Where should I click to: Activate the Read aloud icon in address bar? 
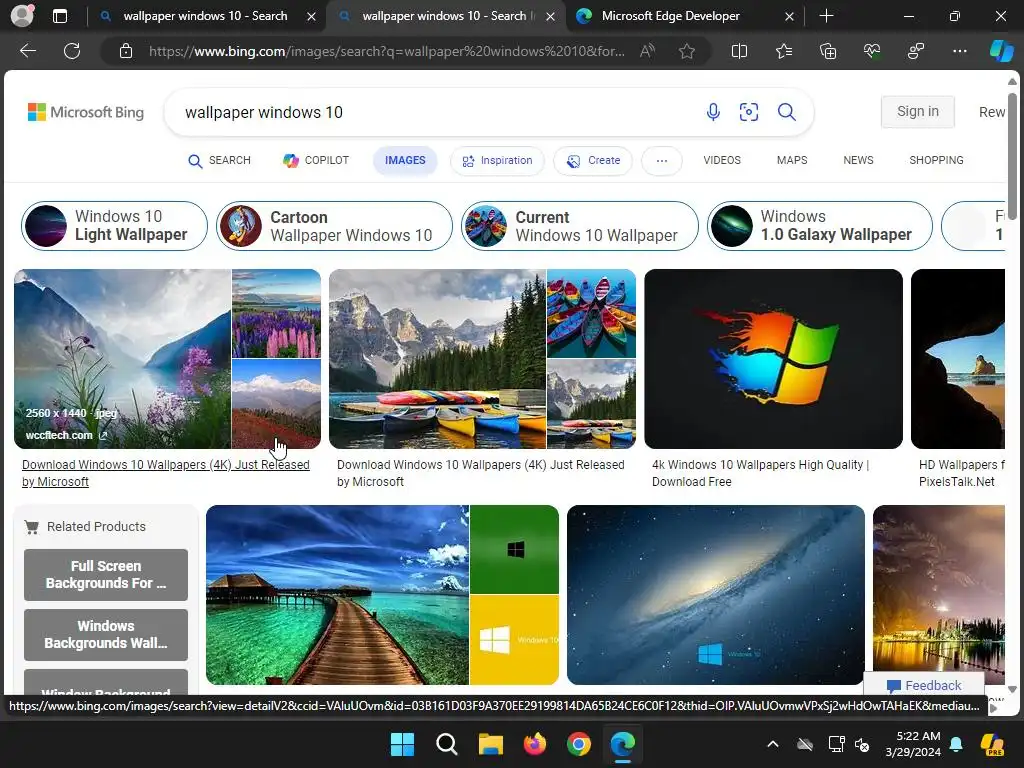[647, 51]
